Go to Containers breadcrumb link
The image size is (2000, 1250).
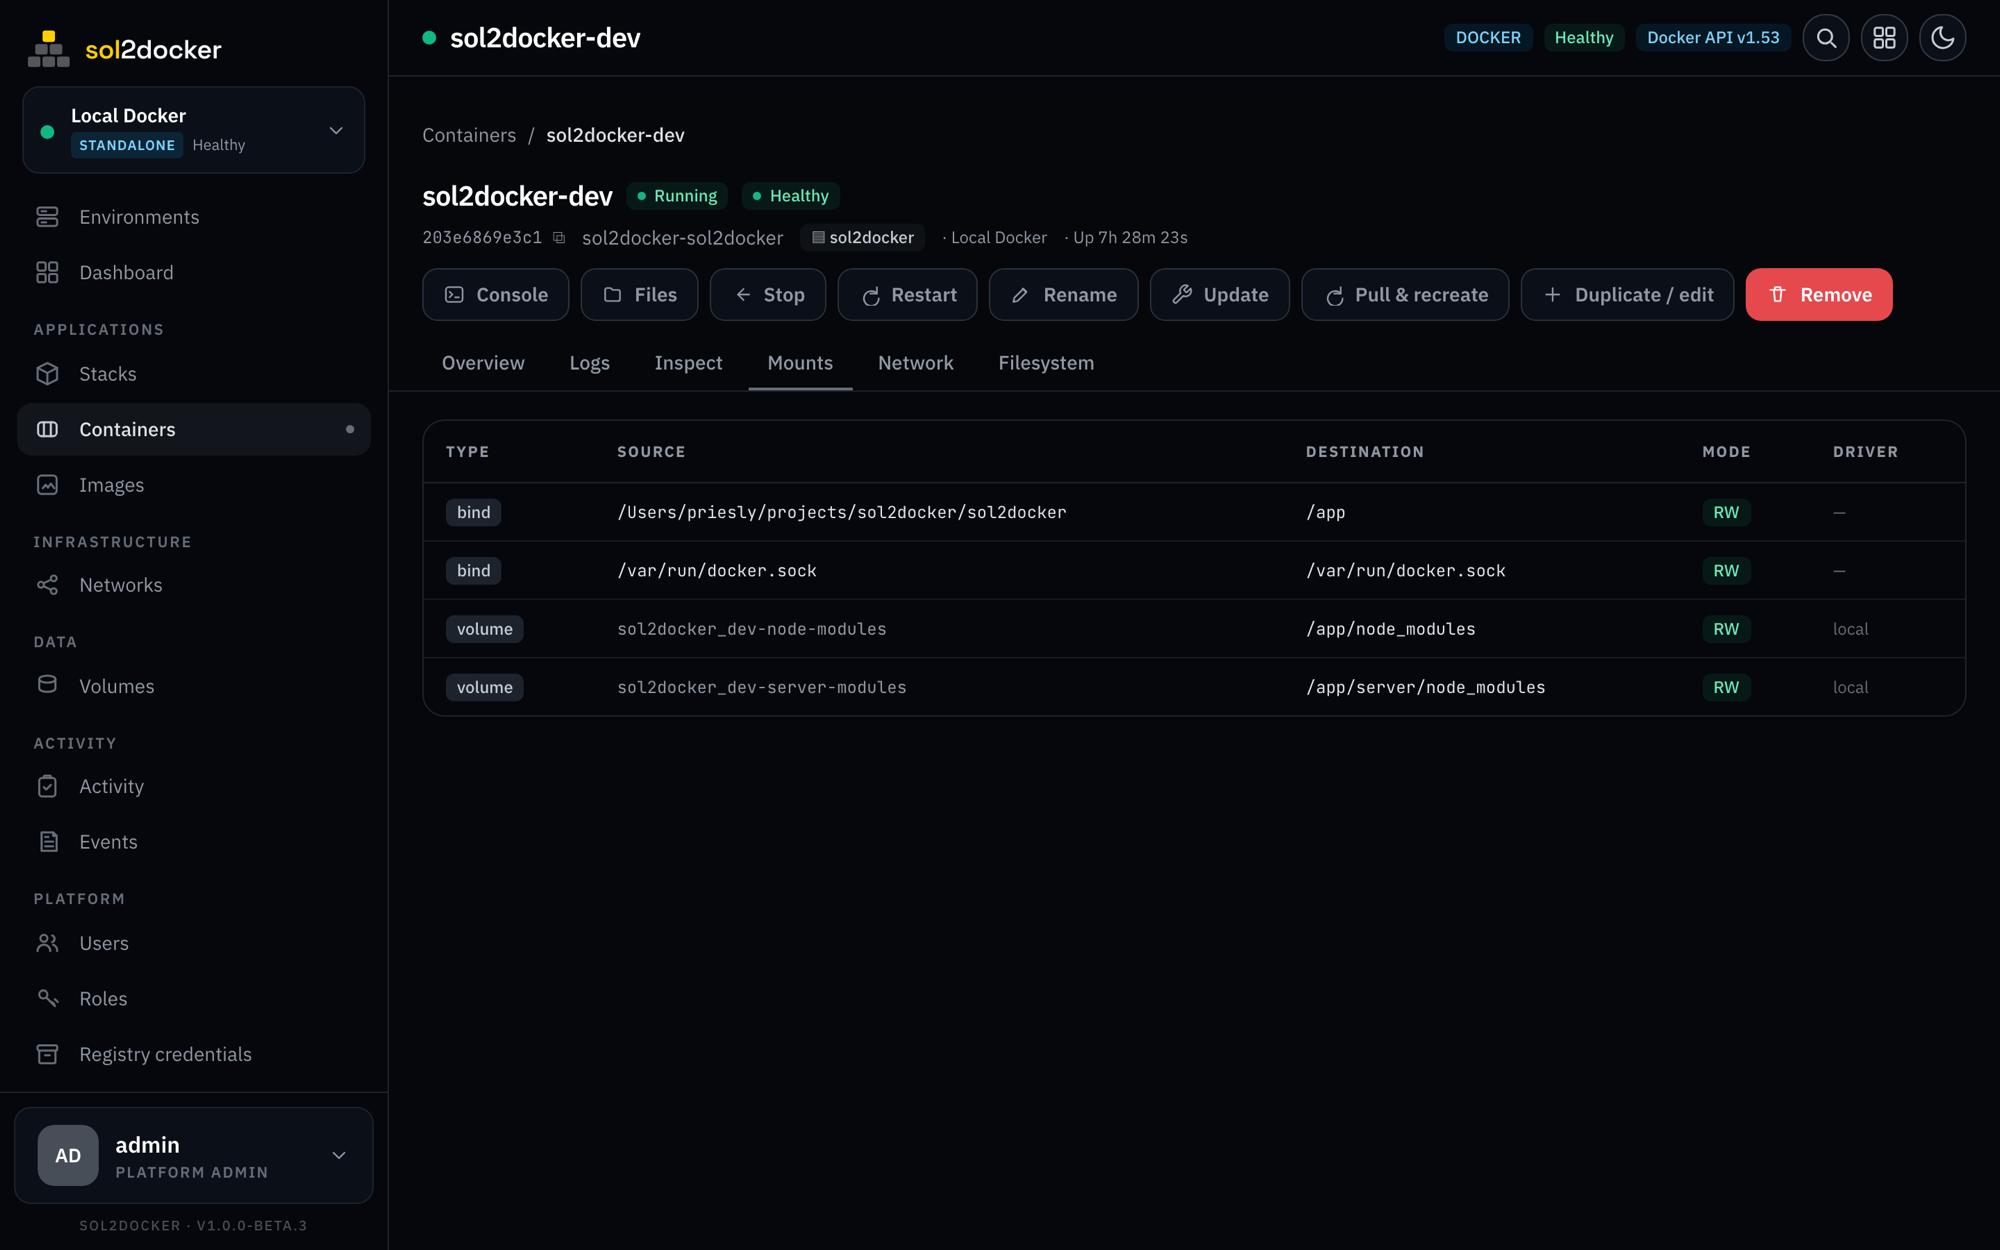coord(469,135)
